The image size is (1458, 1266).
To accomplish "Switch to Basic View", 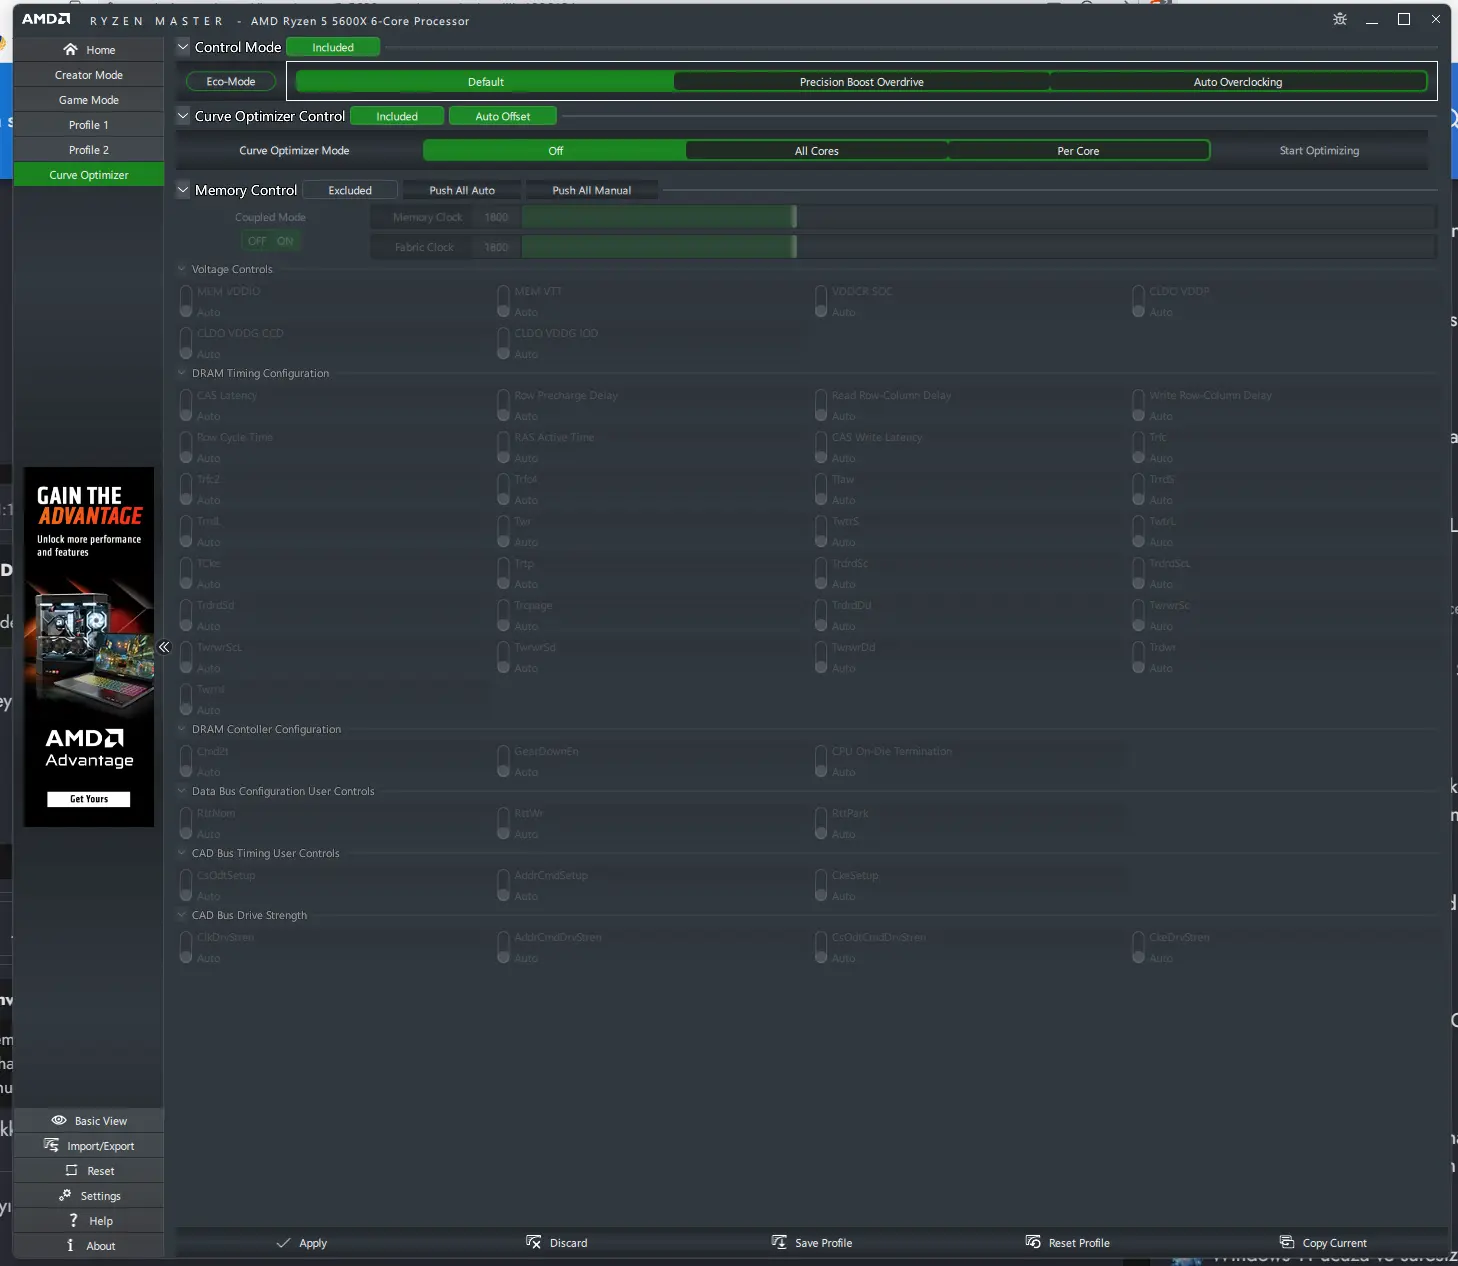I will [x=89, y=1121].
